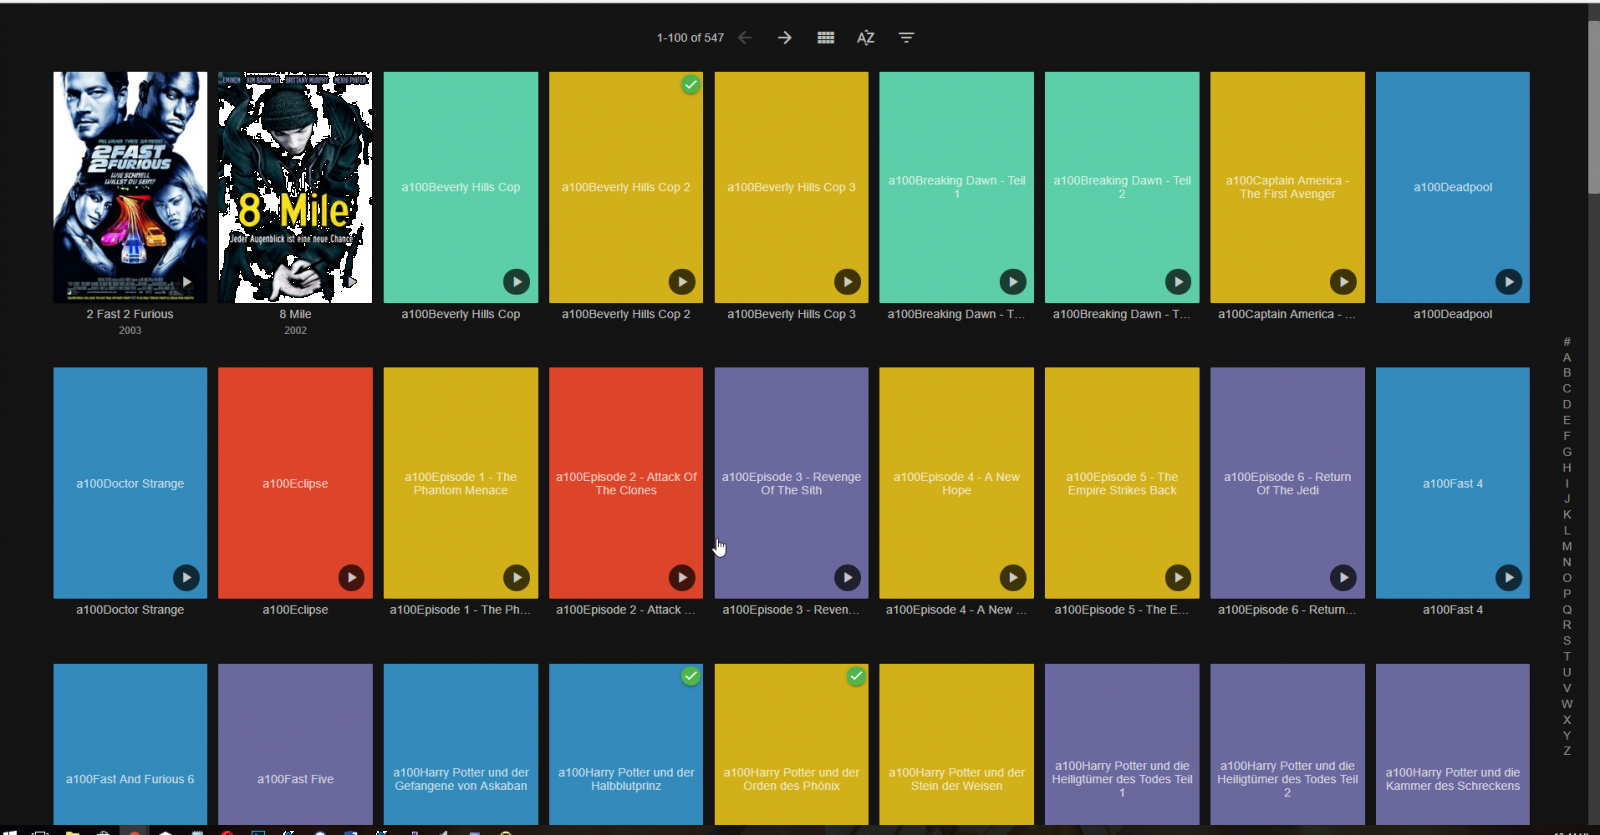1600x835 pixels.
Task: Open Harry Potter und der Stein der Weisen card
Action: (957, 744)
